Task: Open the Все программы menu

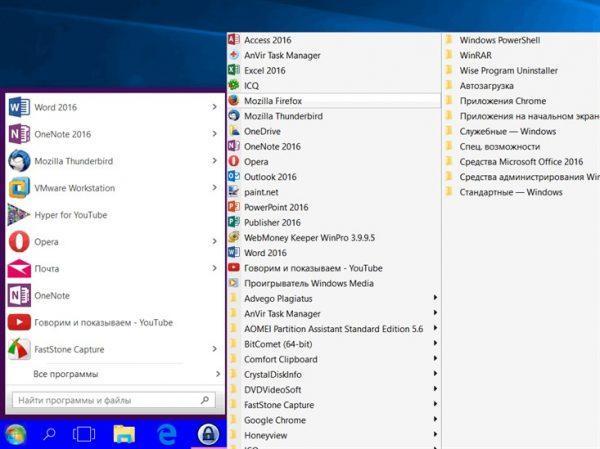Action: point(115,374)
